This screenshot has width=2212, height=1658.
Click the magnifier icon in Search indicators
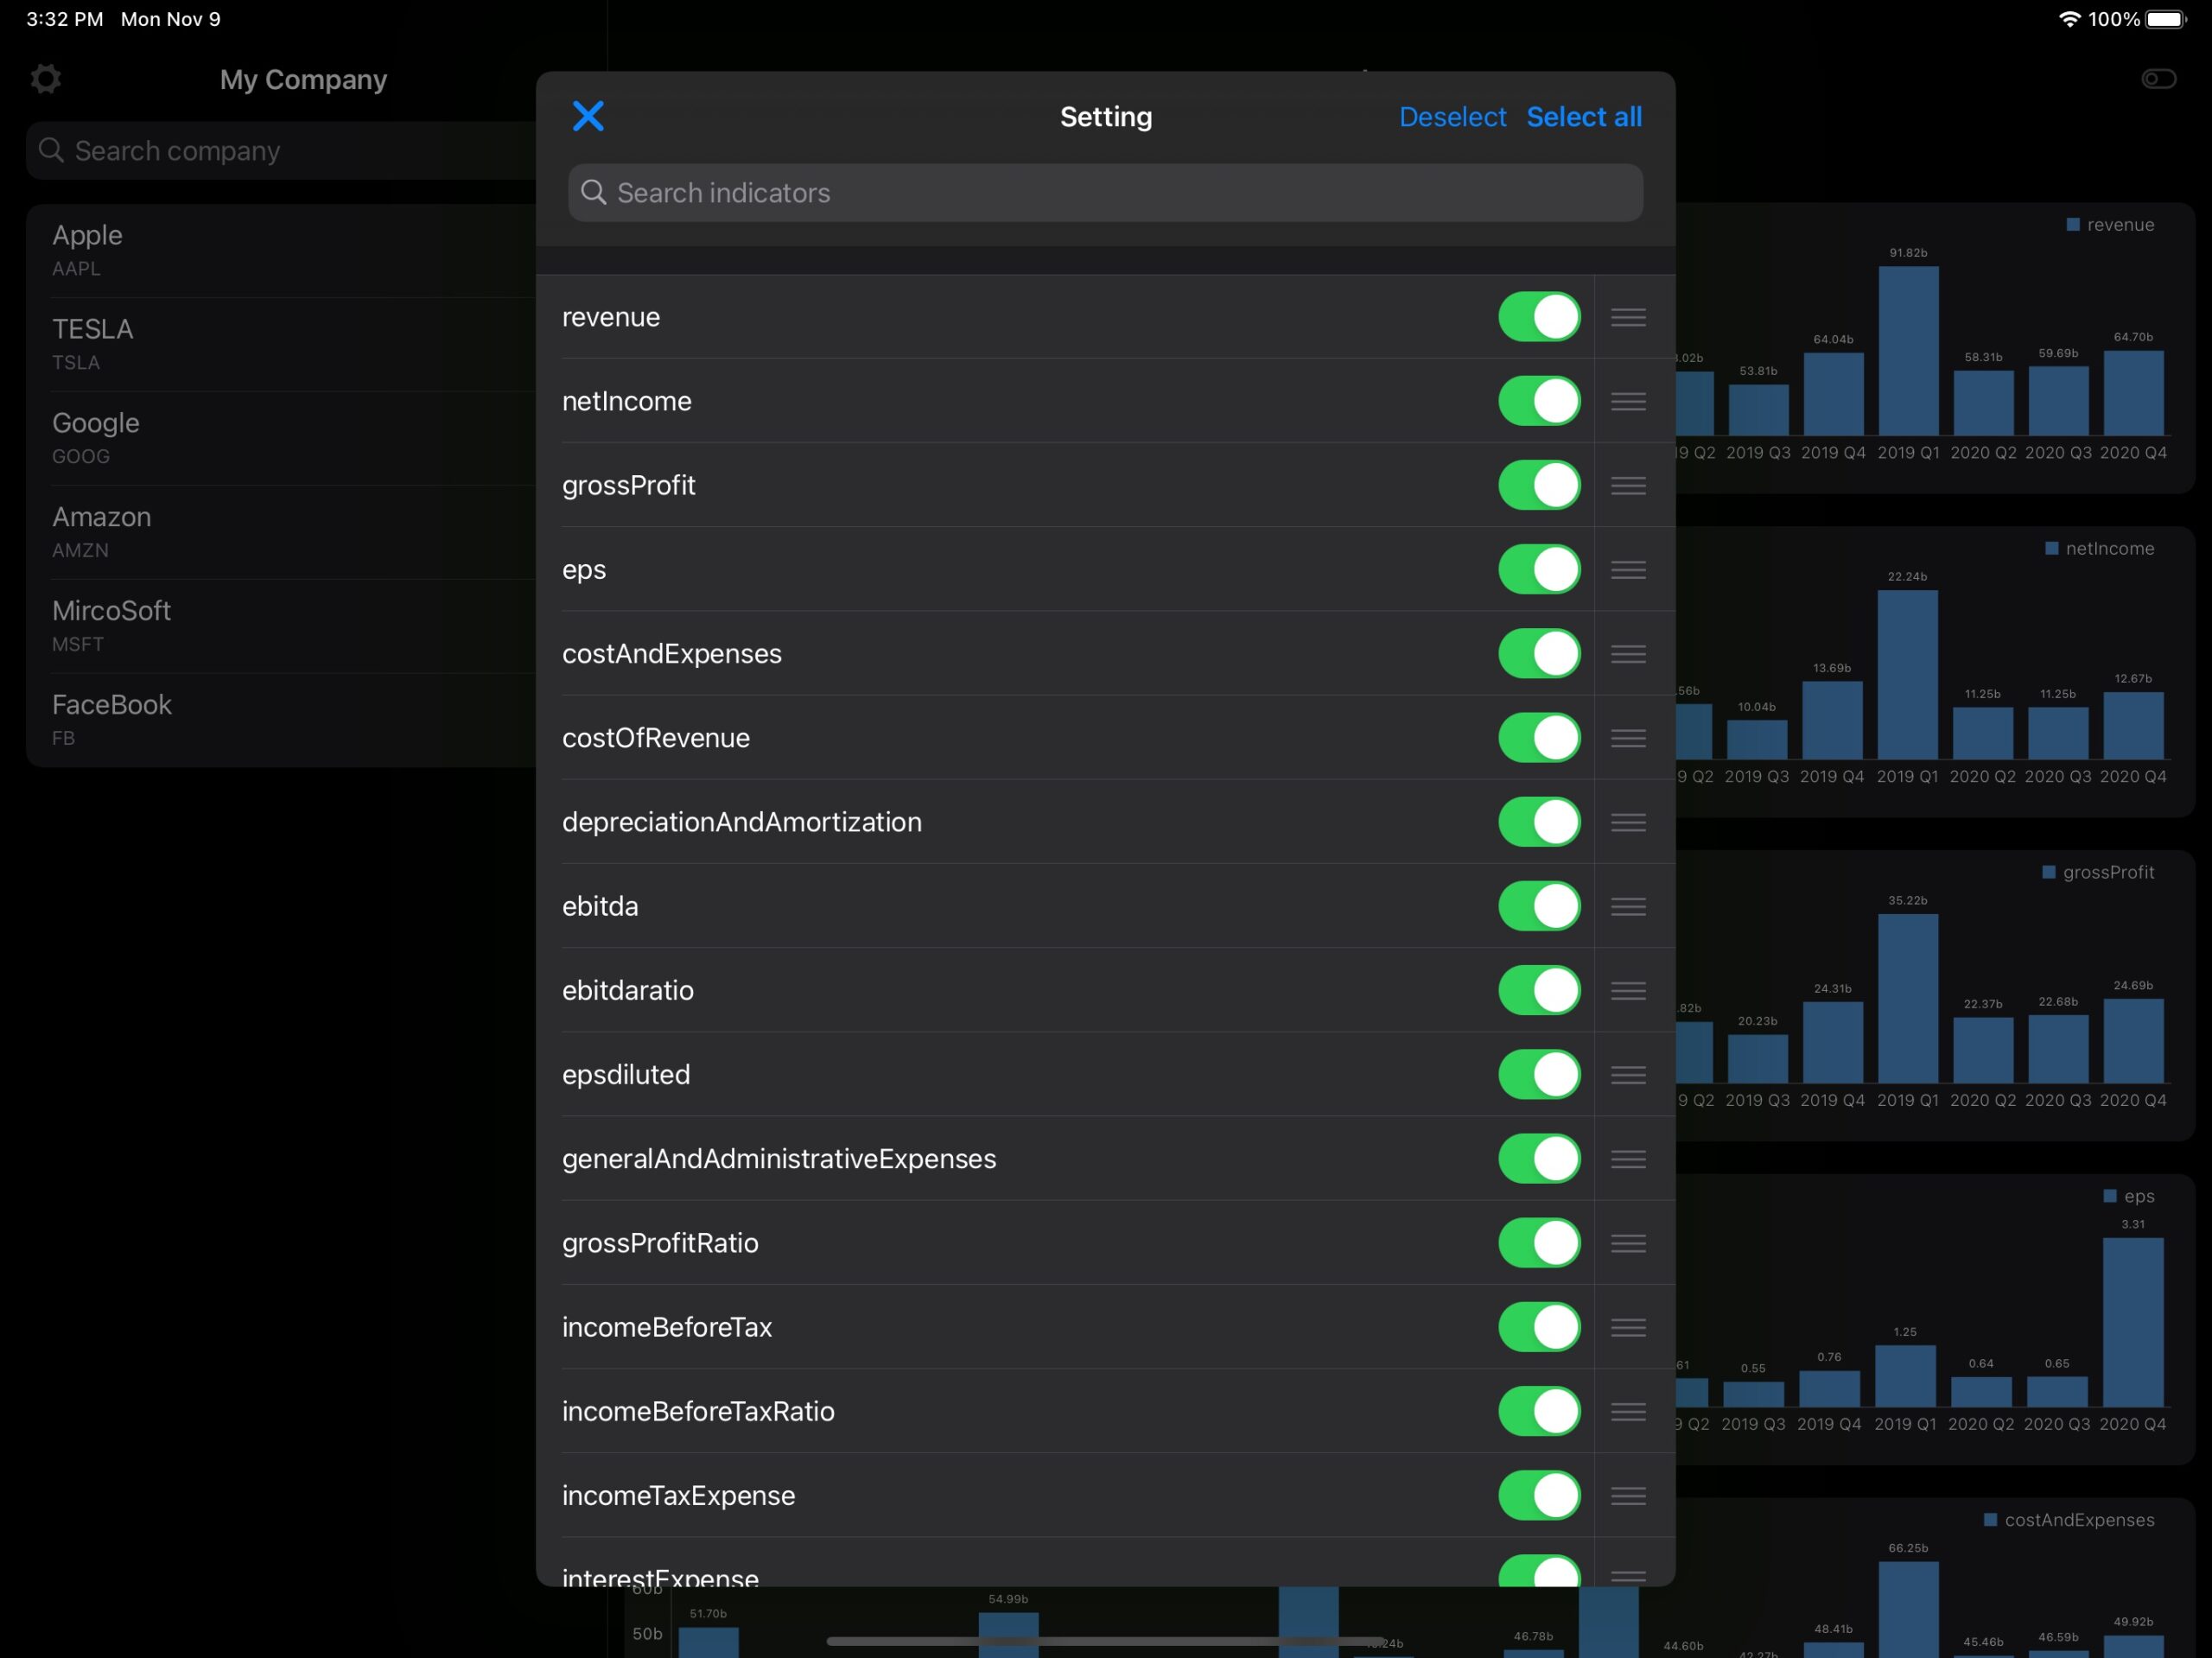(x=593, y=192)
